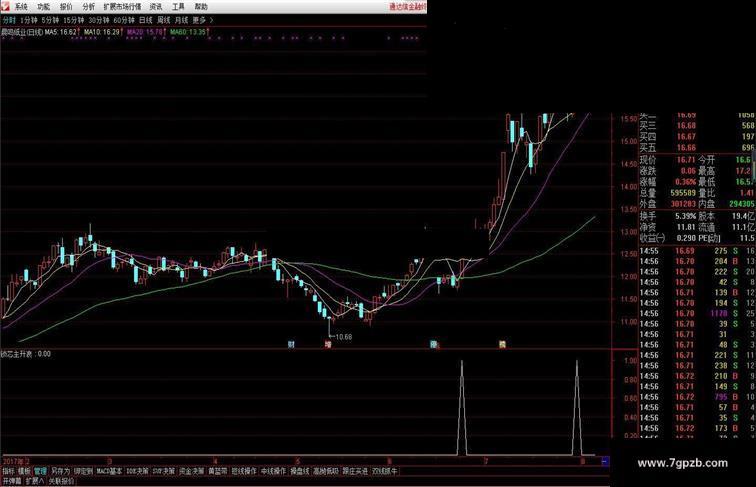756x487 pixels.
Task: Click the 指标 button
Action: point(8,471)
